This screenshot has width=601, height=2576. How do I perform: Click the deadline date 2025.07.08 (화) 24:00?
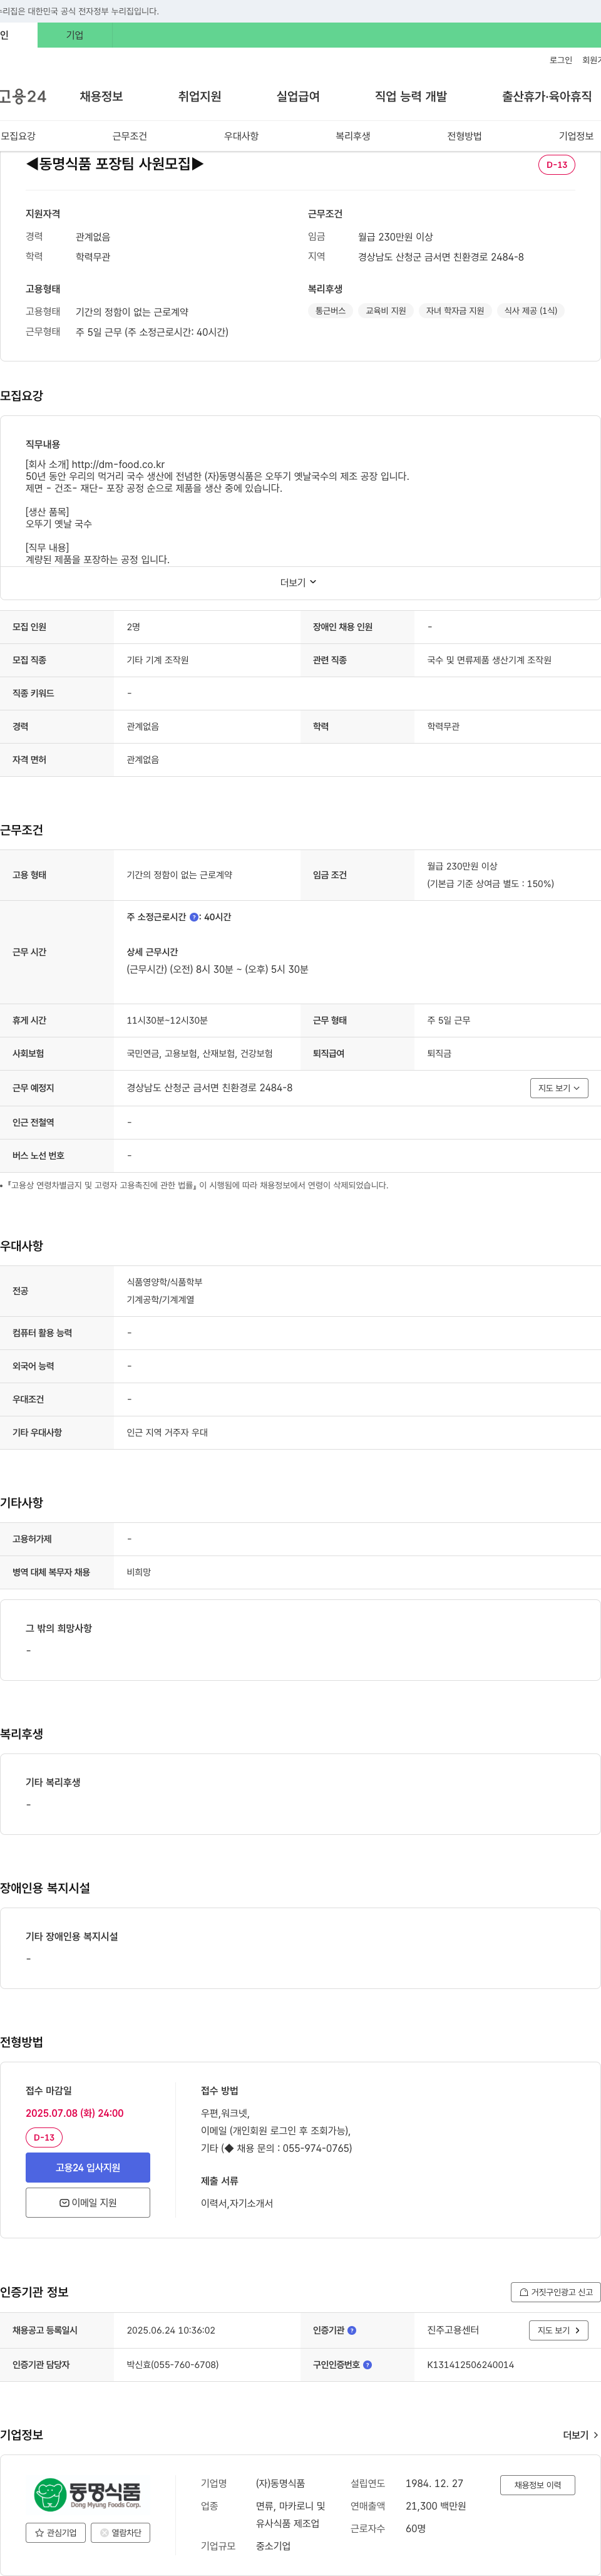[x=75, y=2112]
